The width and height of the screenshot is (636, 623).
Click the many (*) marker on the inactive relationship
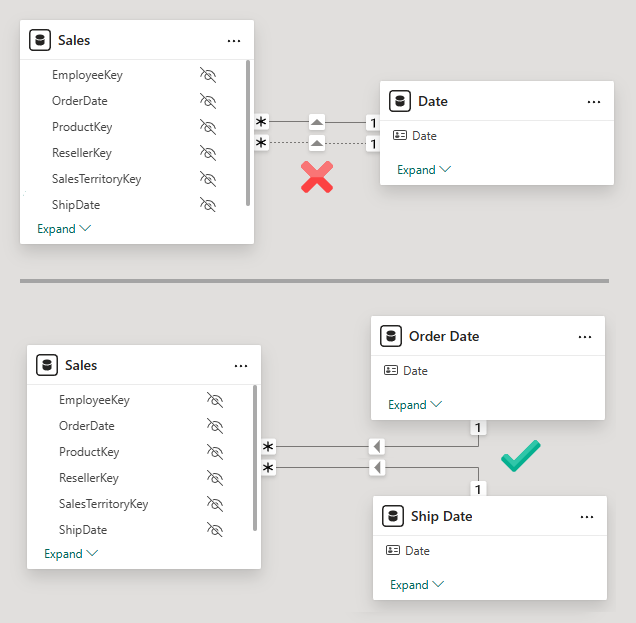262,143
